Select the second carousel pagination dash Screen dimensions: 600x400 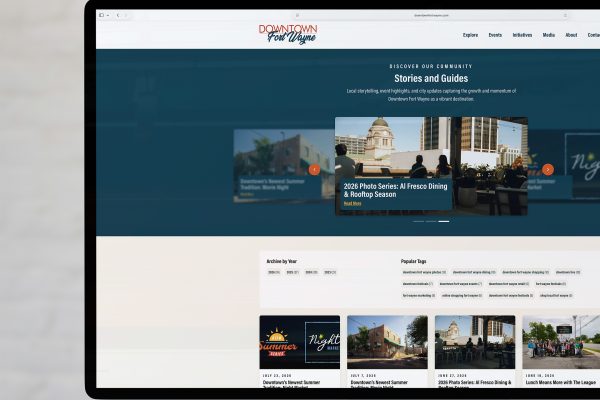(431, 221)
